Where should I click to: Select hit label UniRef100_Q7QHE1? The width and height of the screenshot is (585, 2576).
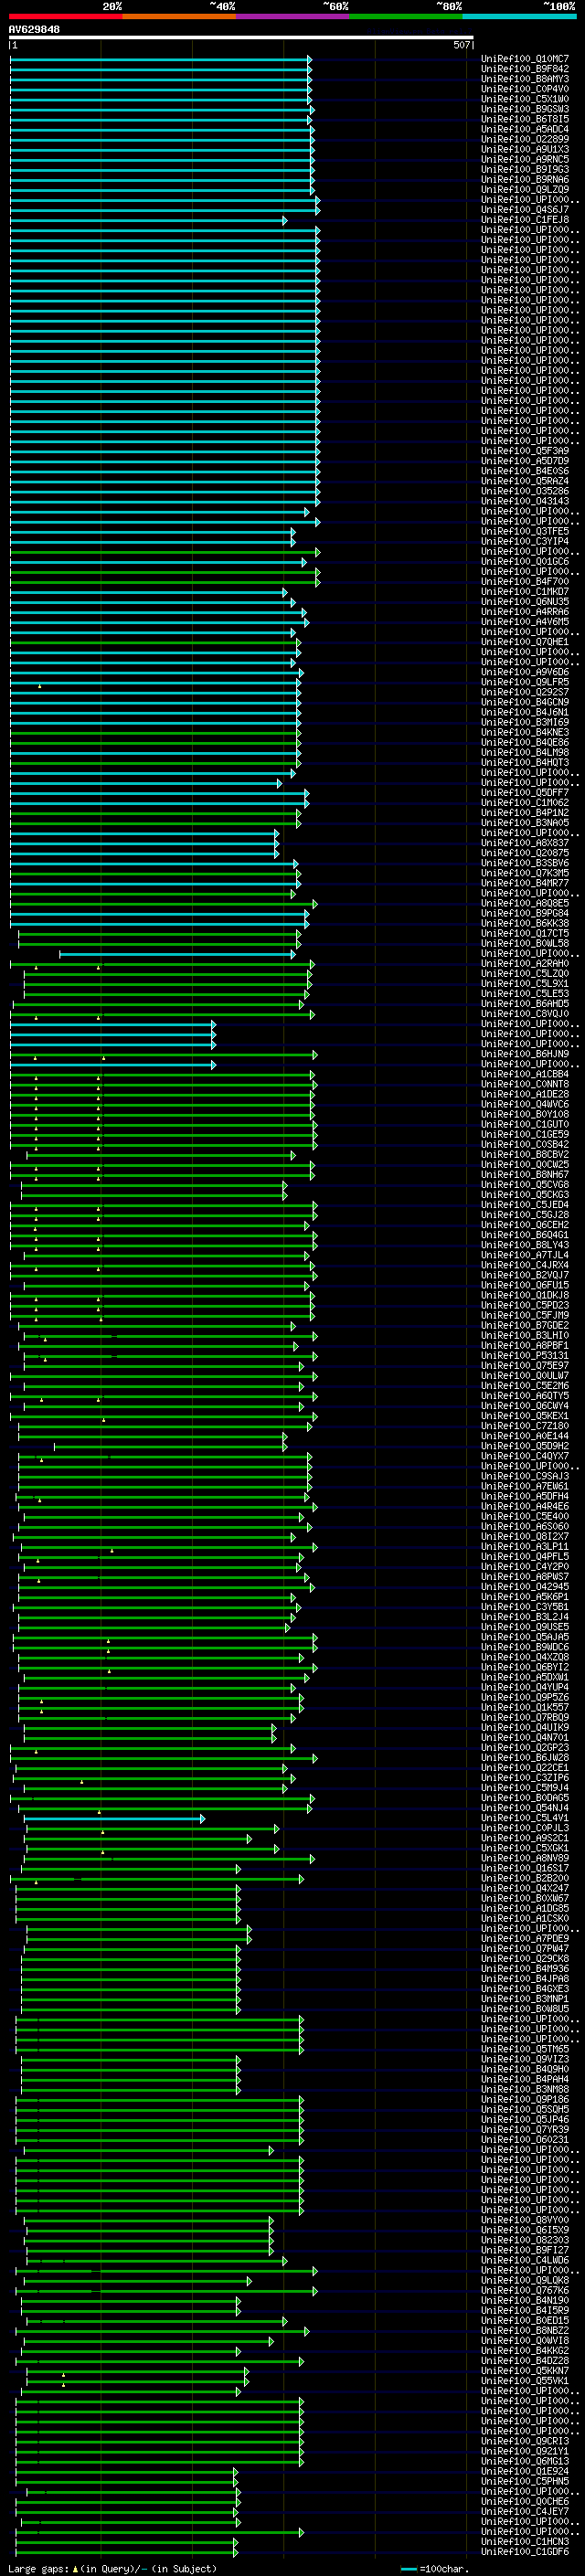click(x=525, y=642)
